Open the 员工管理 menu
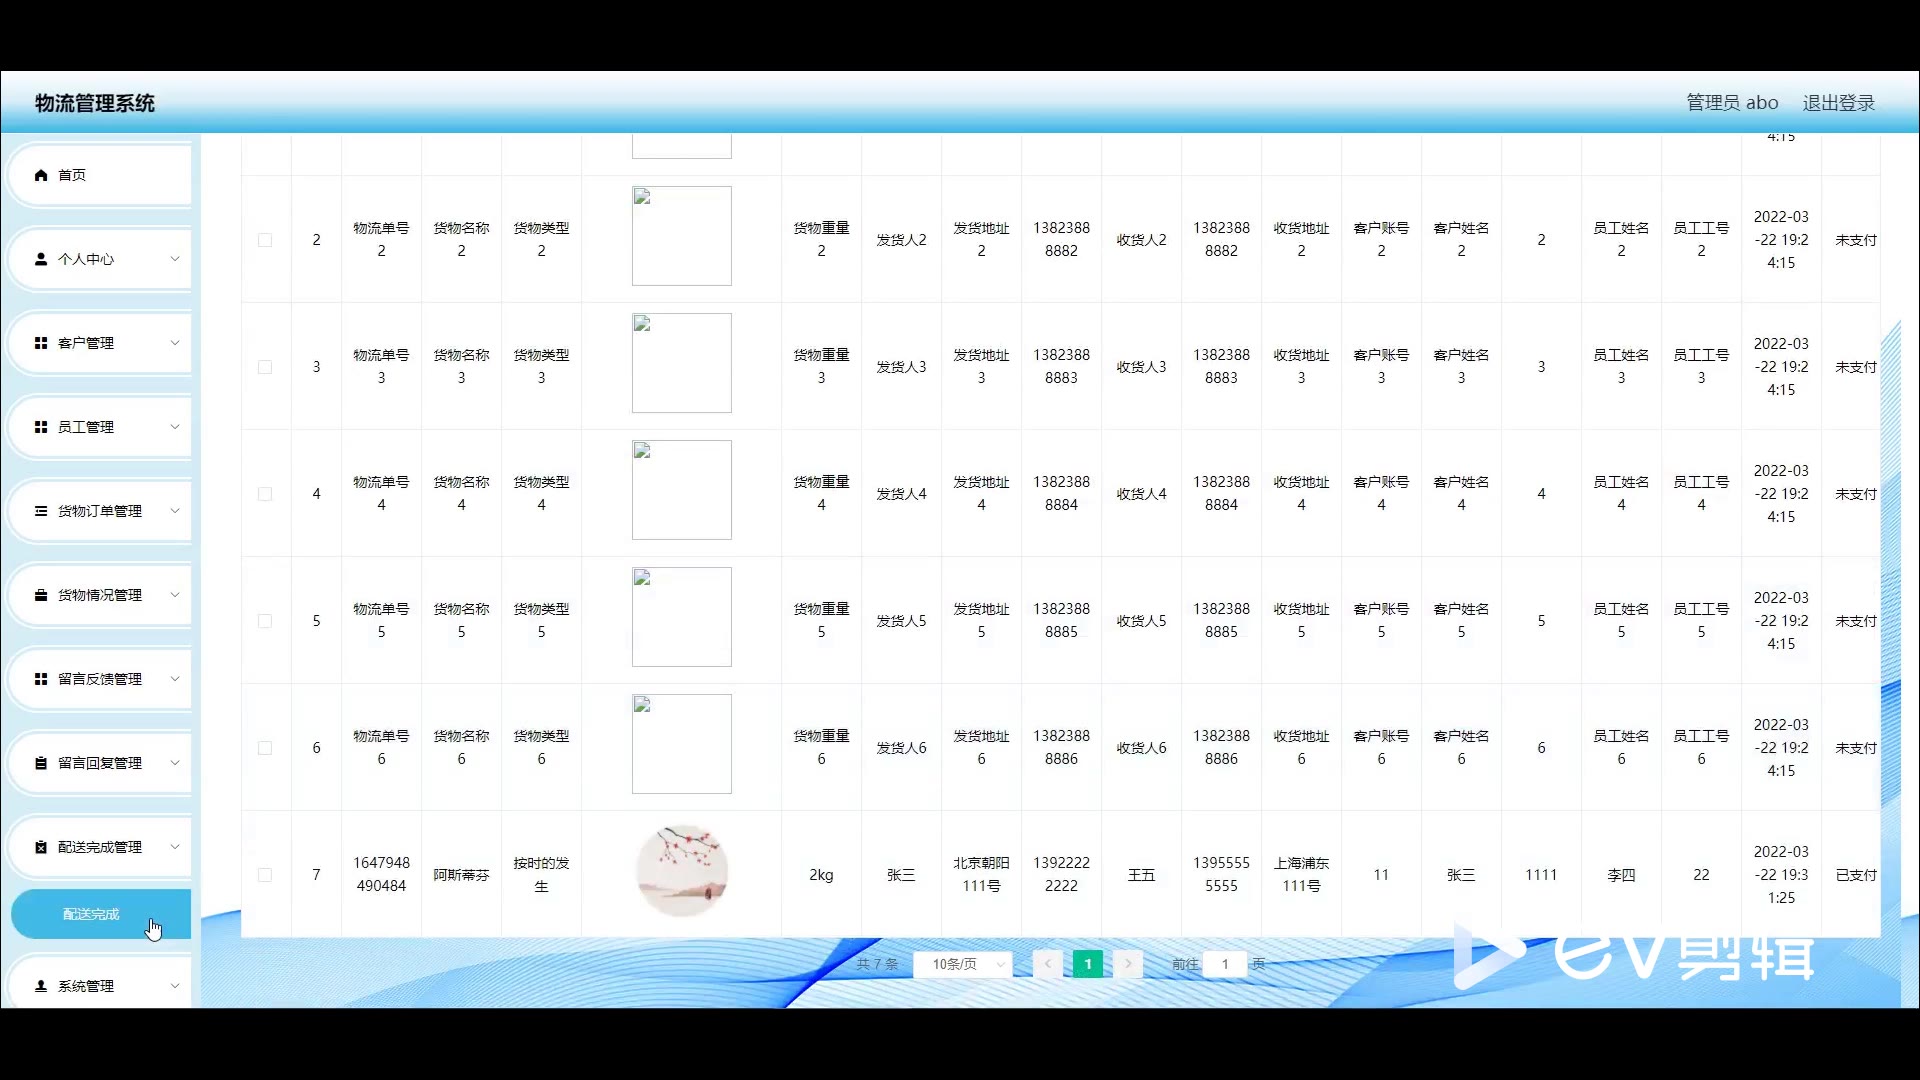1920x1080 pixels. click(x=100, y=427)
